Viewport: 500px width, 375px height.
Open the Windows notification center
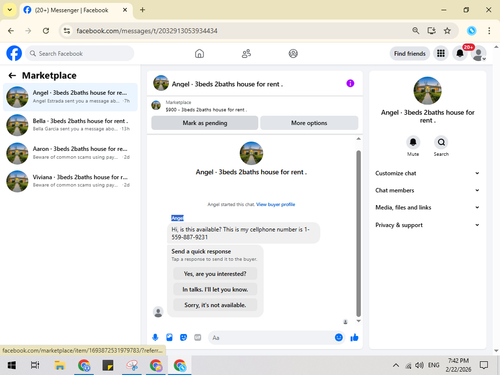(484, 365)
